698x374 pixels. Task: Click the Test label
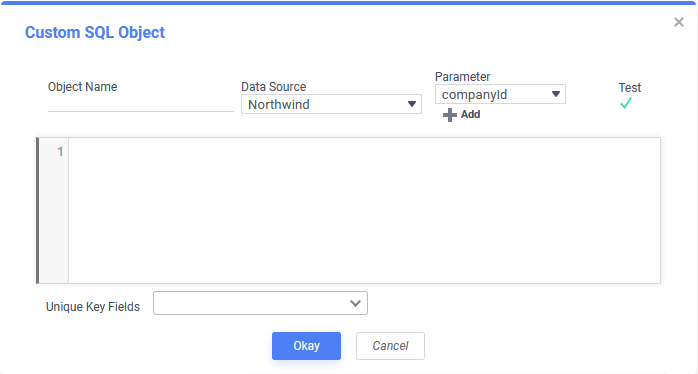[x=629, y=88]
